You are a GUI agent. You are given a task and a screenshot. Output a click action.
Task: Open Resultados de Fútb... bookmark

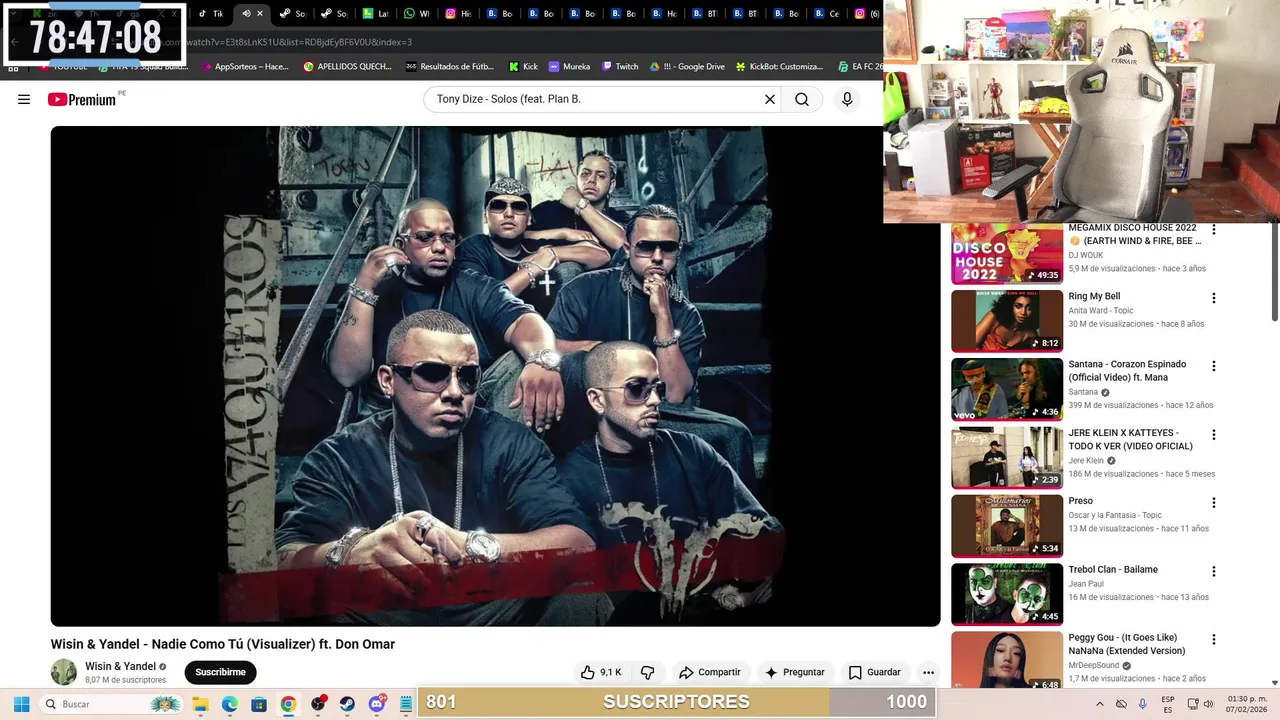pos(450,66)
